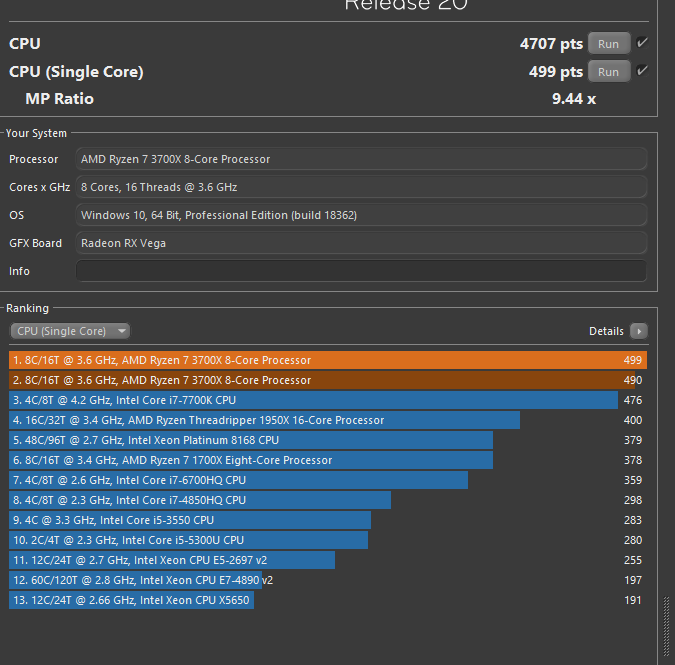The height and width of the screenshot is (665, 675).
Task: Select ranking entry 1 with score 499
Action: click(x=328, y=360)
